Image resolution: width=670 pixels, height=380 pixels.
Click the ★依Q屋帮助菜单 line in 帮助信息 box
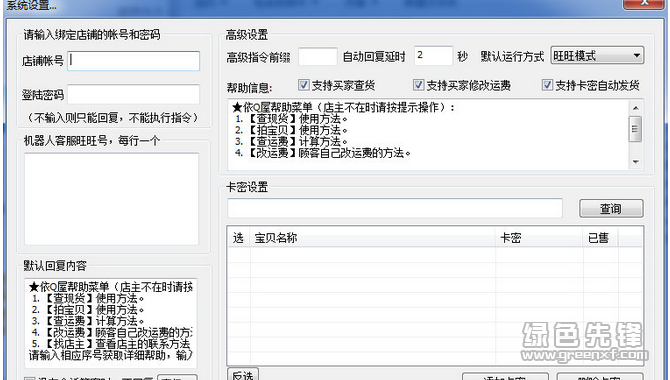click(x=344, y=107)
